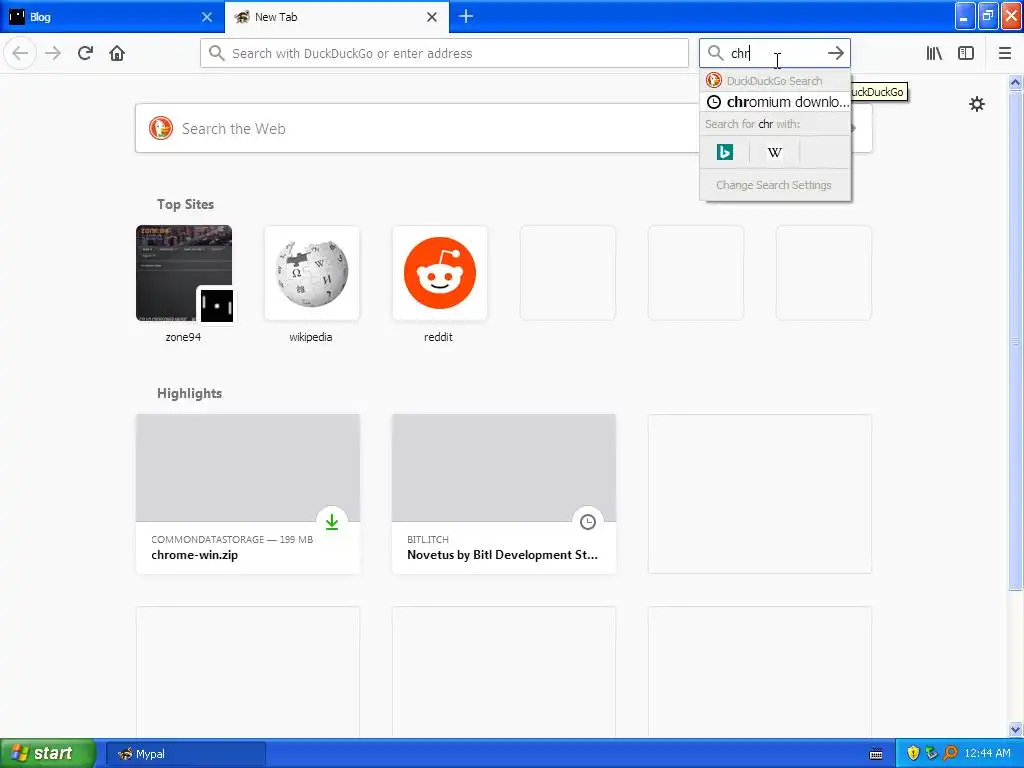Open the Windows start menu

click(48, 753)
